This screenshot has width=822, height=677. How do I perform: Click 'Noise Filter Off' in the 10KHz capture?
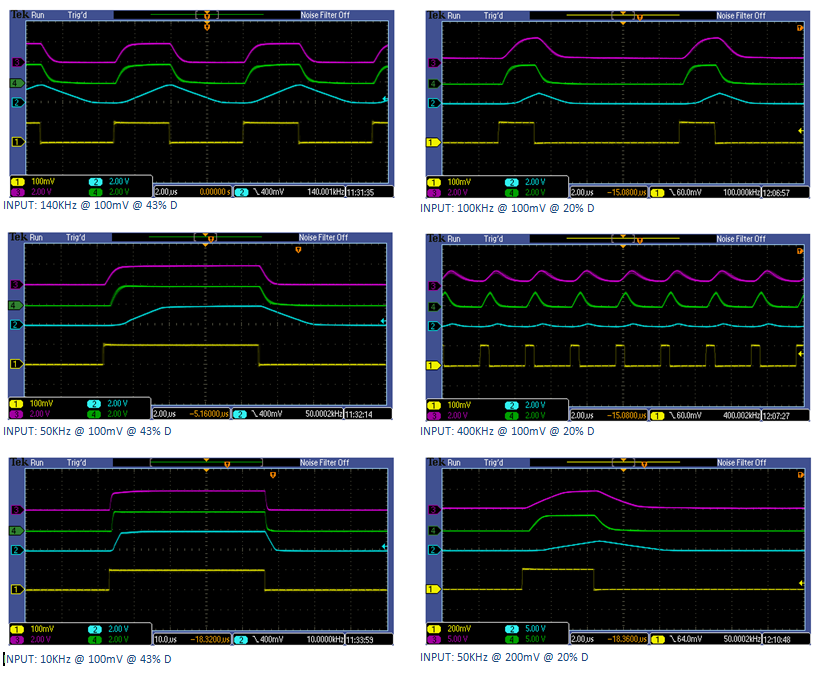coord(325,463)
